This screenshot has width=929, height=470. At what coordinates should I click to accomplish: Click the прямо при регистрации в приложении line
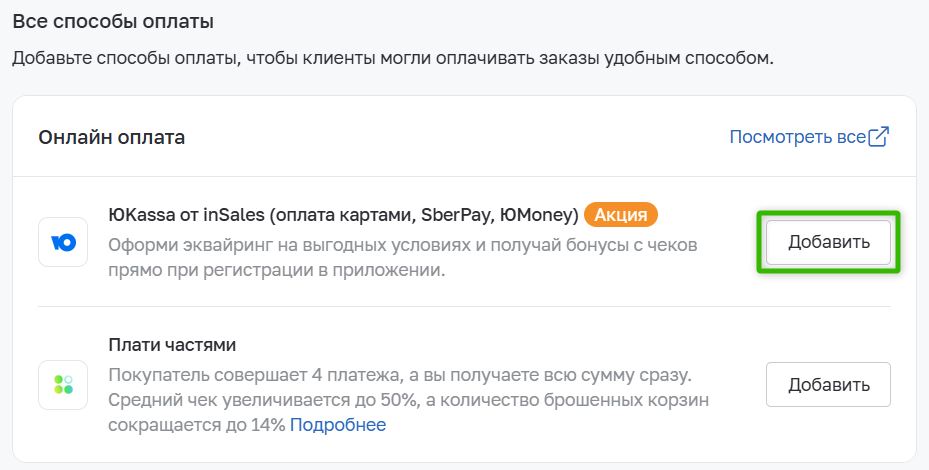[277, 270]
